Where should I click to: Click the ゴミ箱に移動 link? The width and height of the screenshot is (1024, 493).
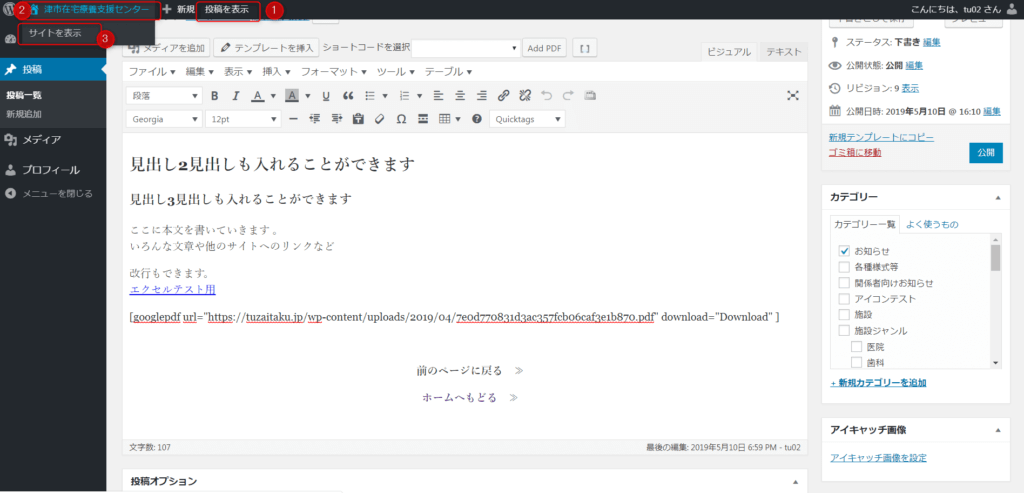click(x=855, y=152)
